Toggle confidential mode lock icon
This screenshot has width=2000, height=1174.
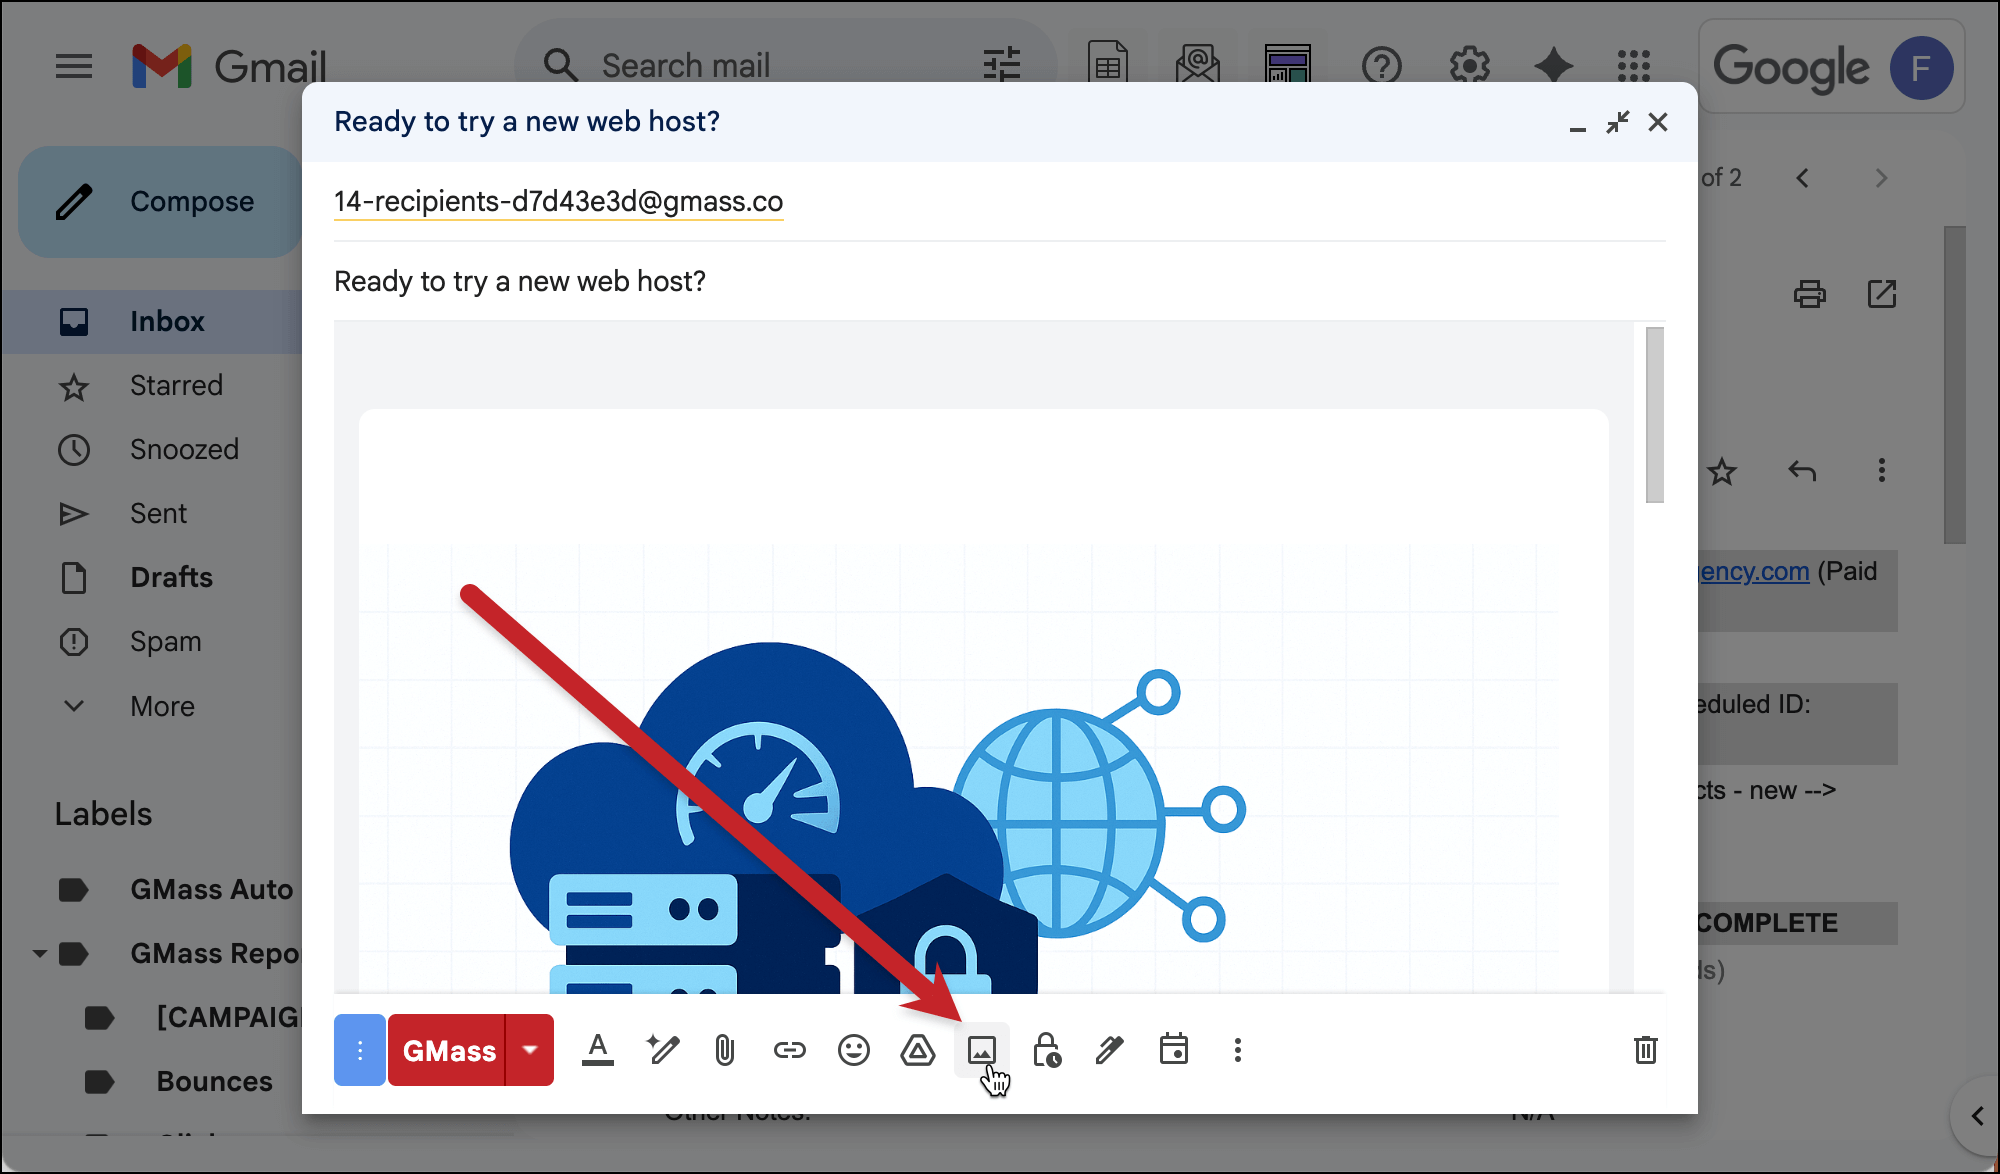tap(1046, 1050)
